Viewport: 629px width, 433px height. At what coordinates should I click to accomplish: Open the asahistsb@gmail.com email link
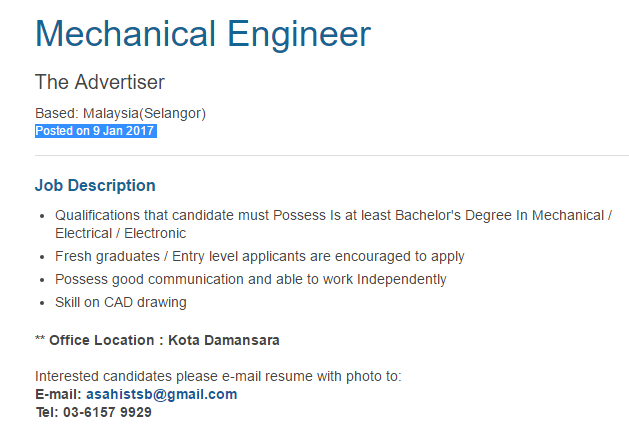point(161,394)
